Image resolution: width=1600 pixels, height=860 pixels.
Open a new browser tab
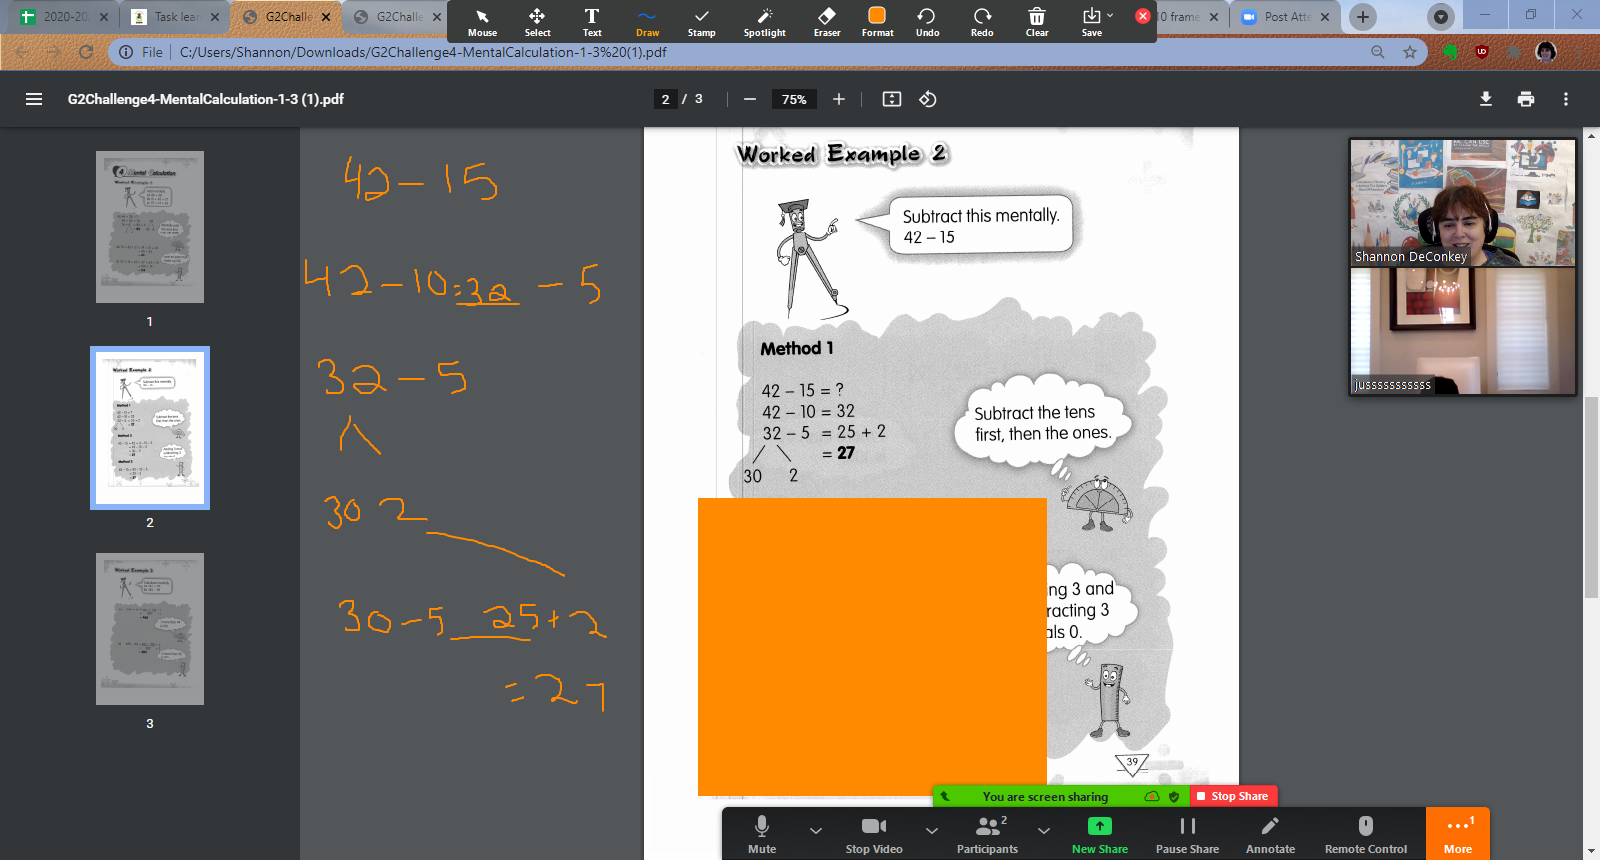(x=1362, y=17)
